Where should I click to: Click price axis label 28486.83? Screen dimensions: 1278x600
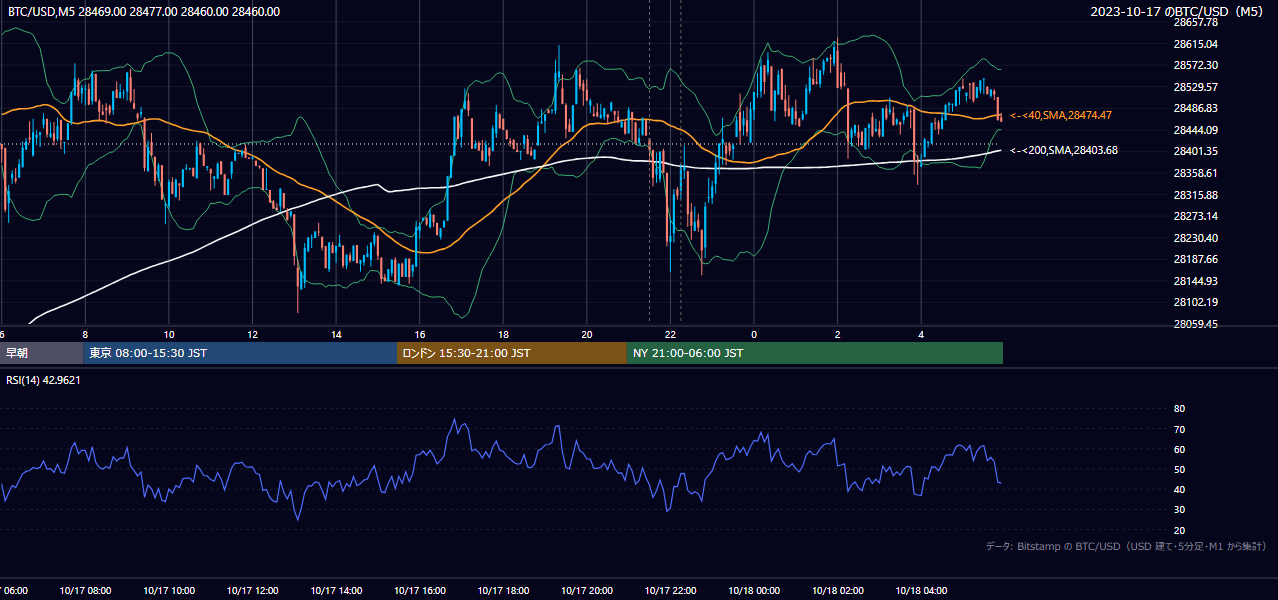(x=1195, y=108)
